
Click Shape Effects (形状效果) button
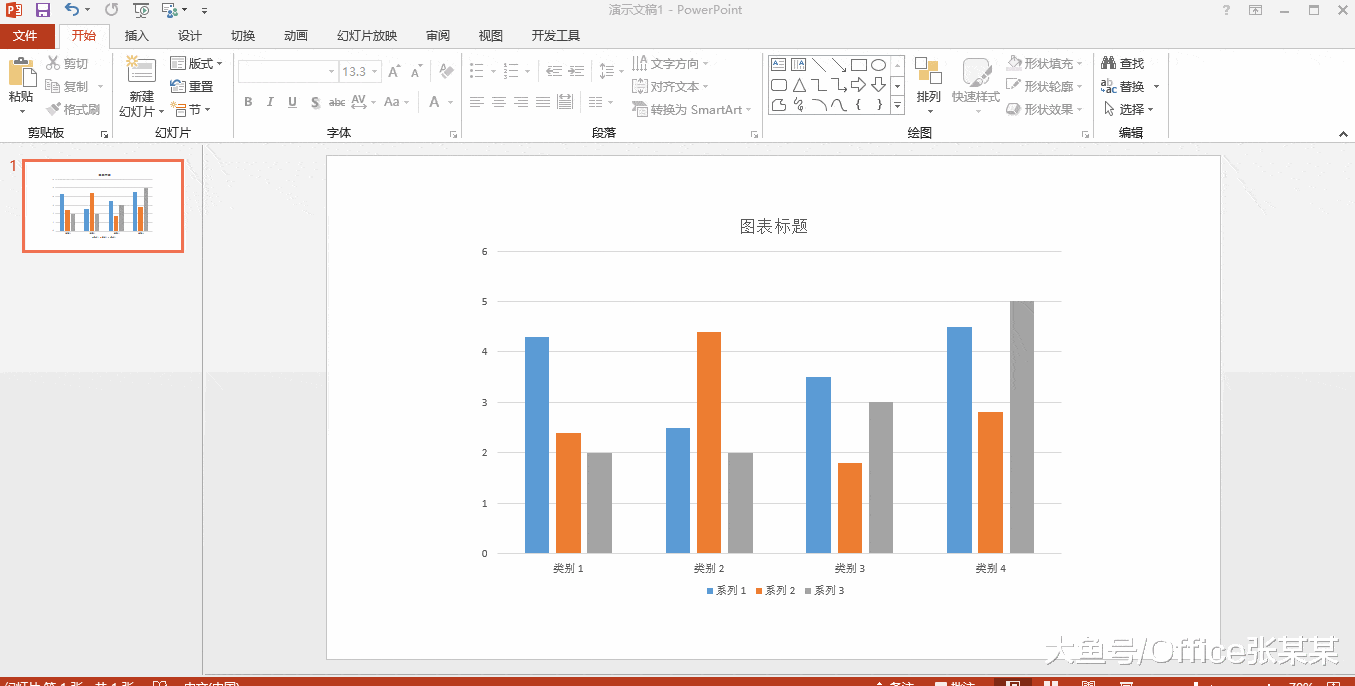click(x=1045, y=109)
